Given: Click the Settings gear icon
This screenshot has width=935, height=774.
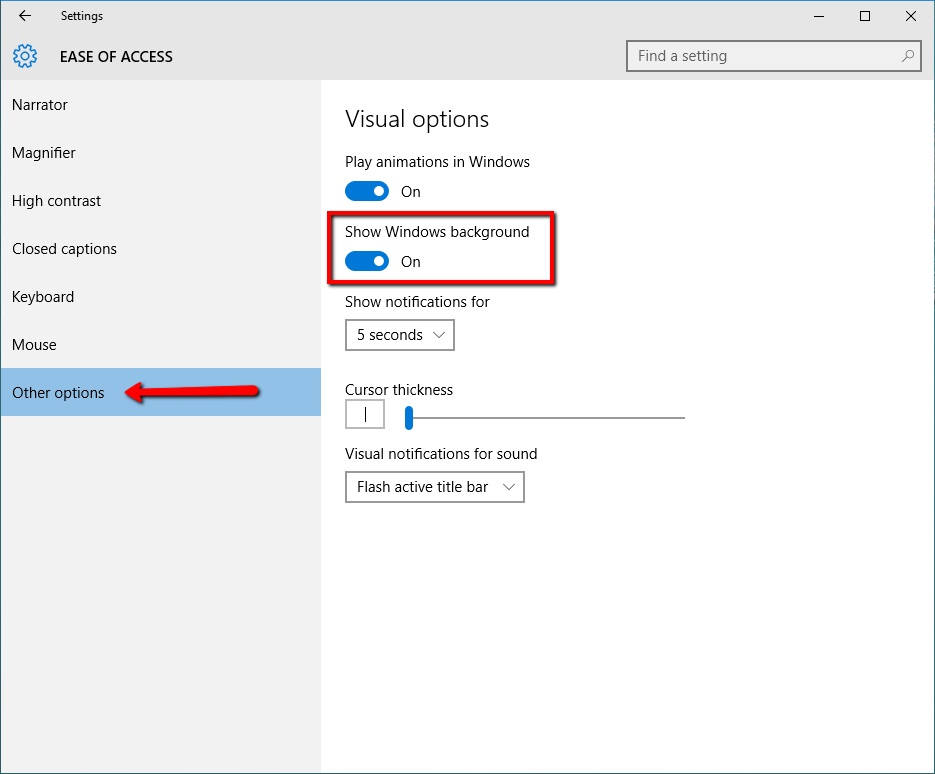Looking at the screenshot, I should tap(24, 56).
